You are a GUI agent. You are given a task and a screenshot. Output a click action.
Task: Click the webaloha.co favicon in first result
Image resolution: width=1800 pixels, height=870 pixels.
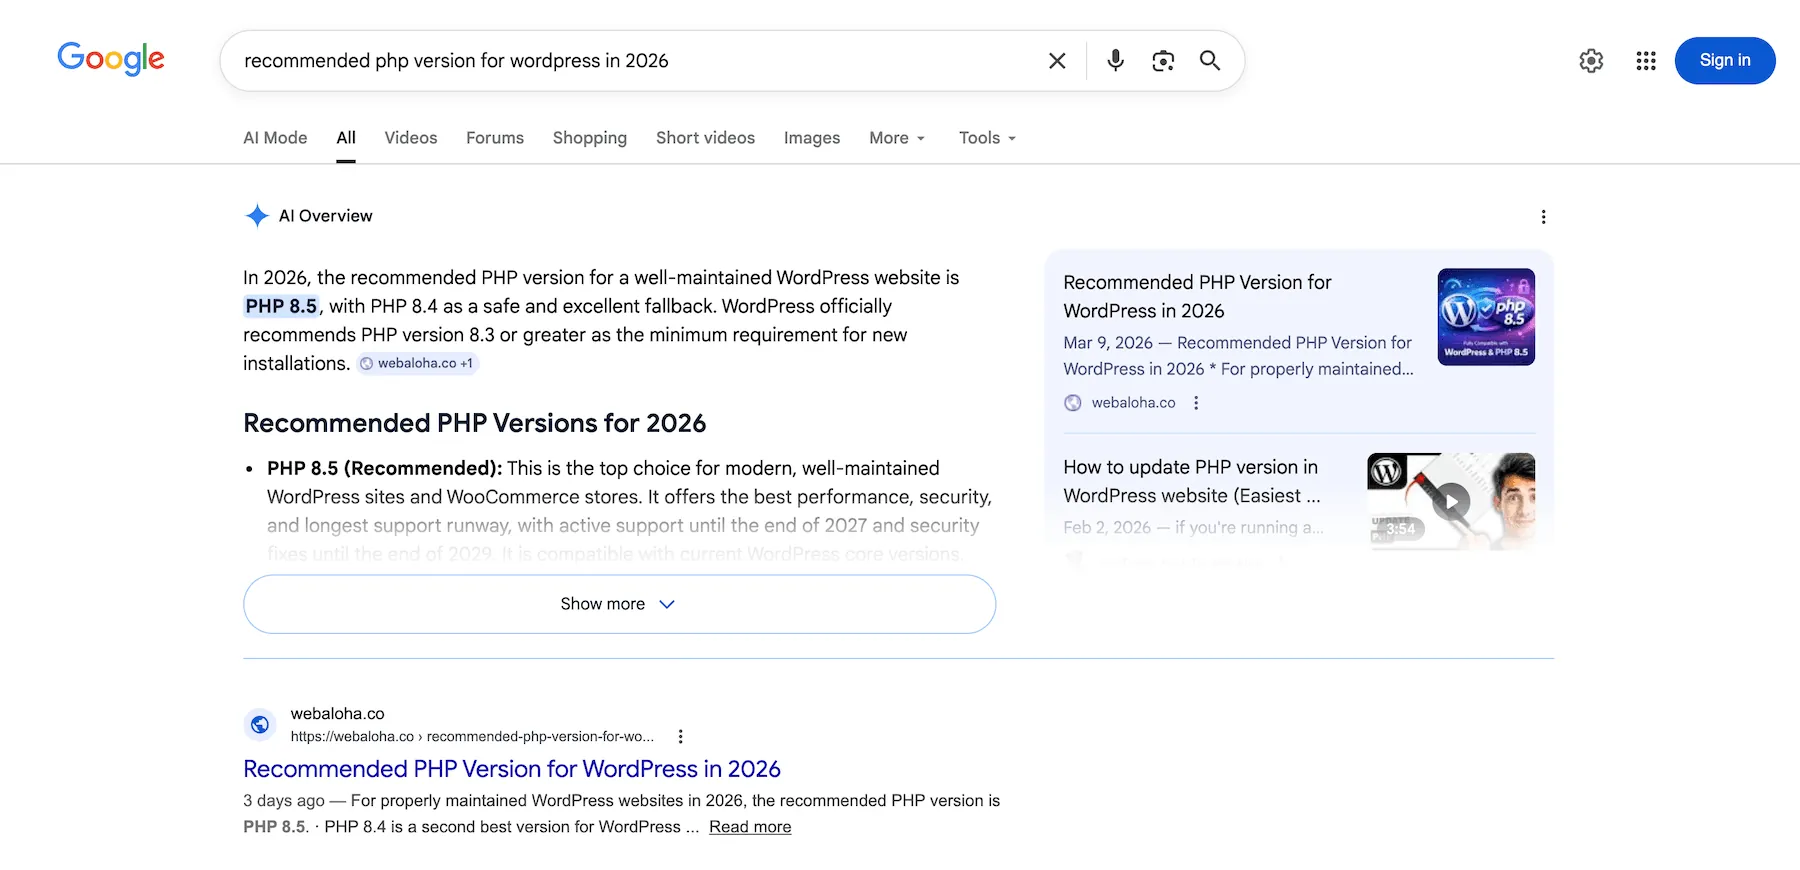point(260,725)
